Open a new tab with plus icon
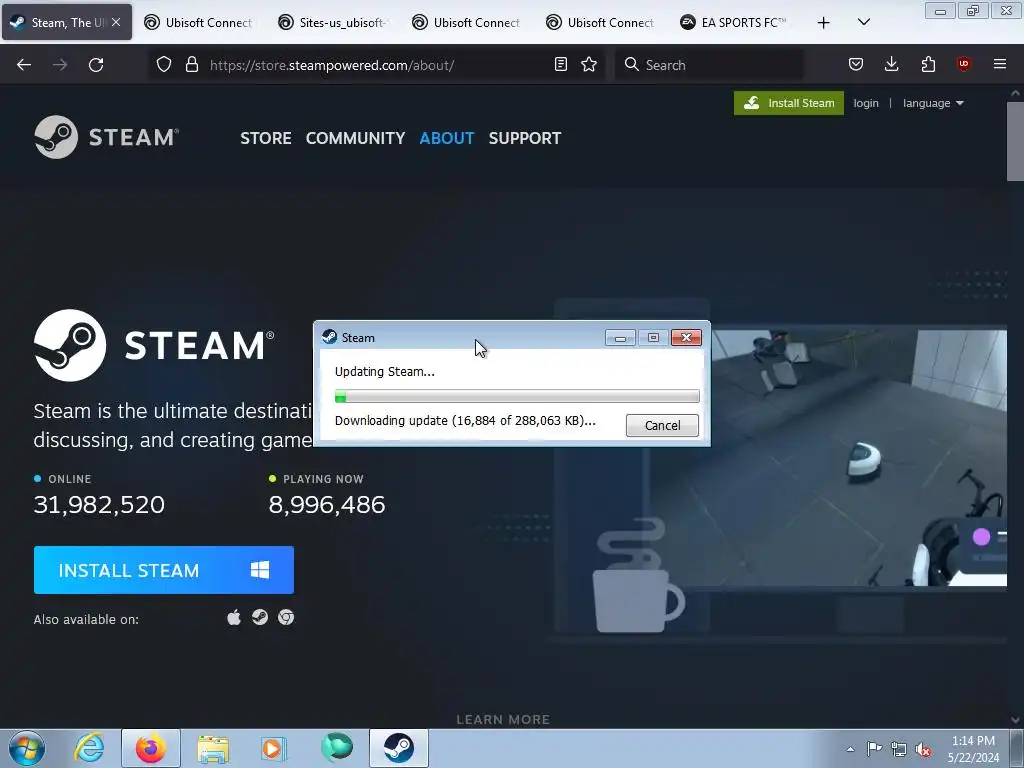 pyautogui.click(x=824, y=23)
